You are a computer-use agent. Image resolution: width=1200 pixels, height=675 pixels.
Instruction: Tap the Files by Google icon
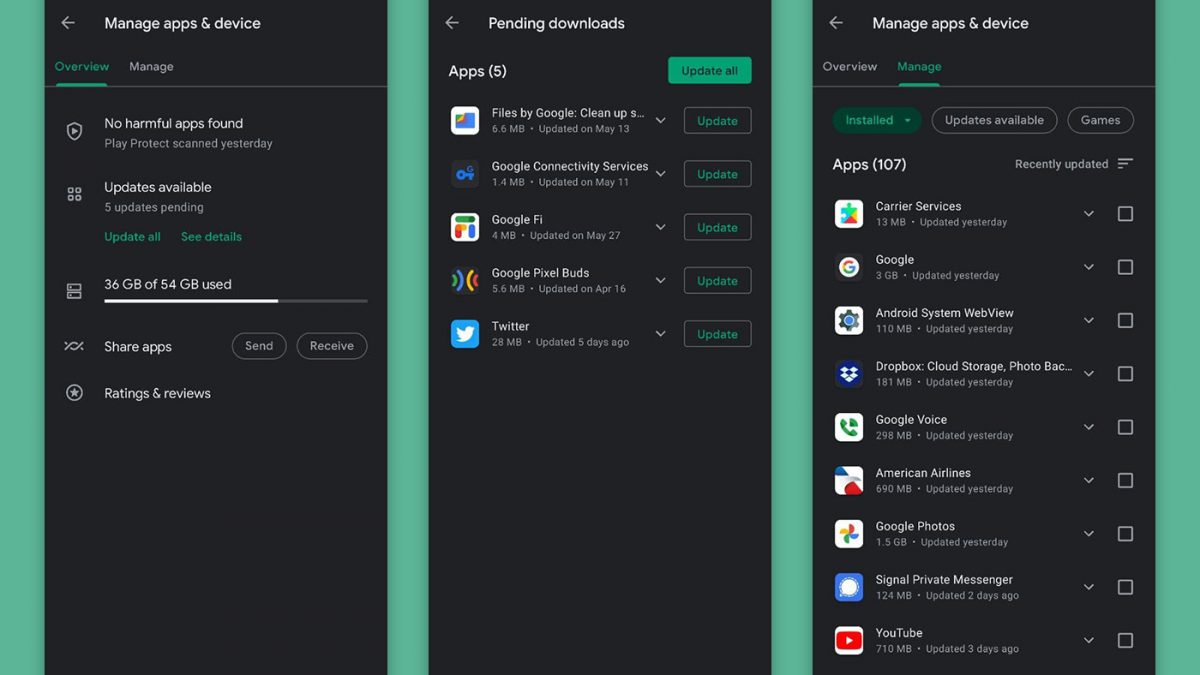(465, 121)
